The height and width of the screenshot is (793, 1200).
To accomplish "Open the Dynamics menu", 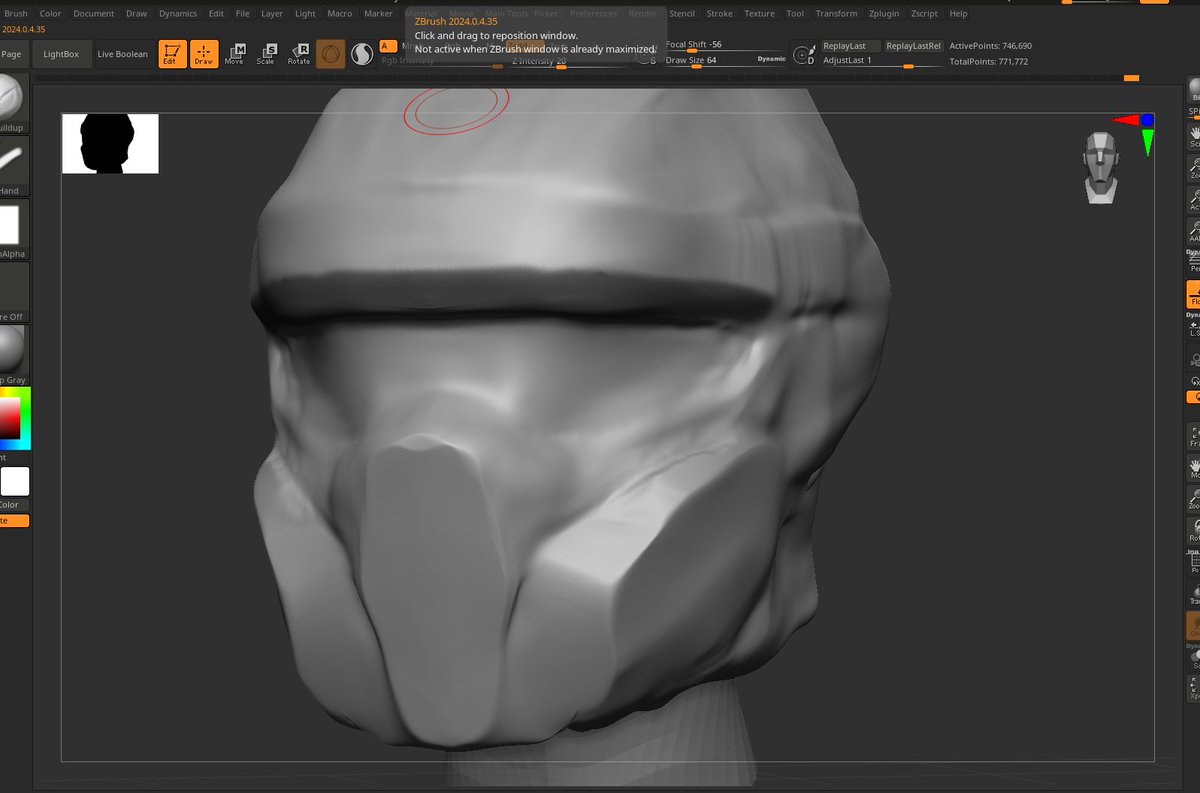I will click(x=178, y=14).
